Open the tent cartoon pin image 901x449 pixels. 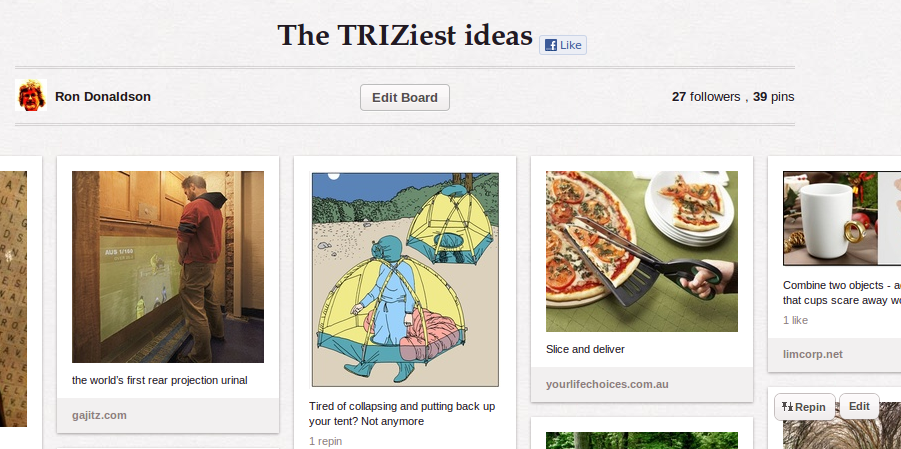pos(404,278)
